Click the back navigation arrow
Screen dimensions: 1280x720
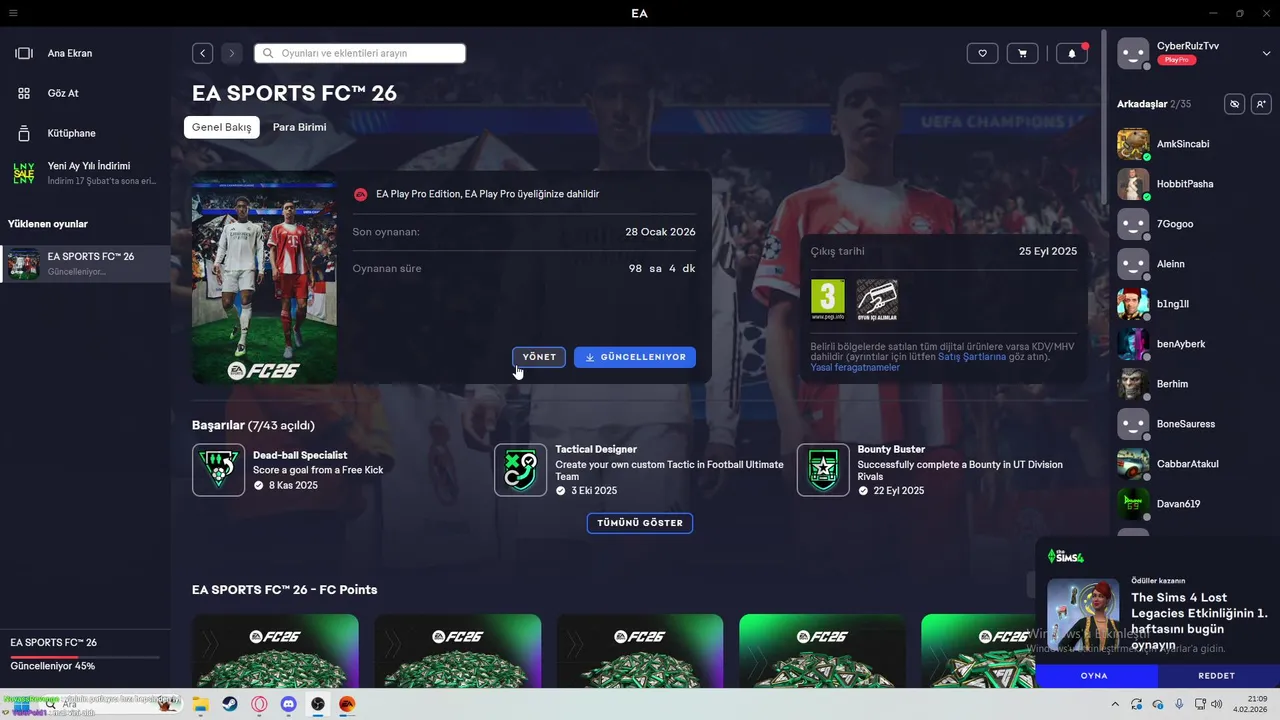(x=203, y=53)
